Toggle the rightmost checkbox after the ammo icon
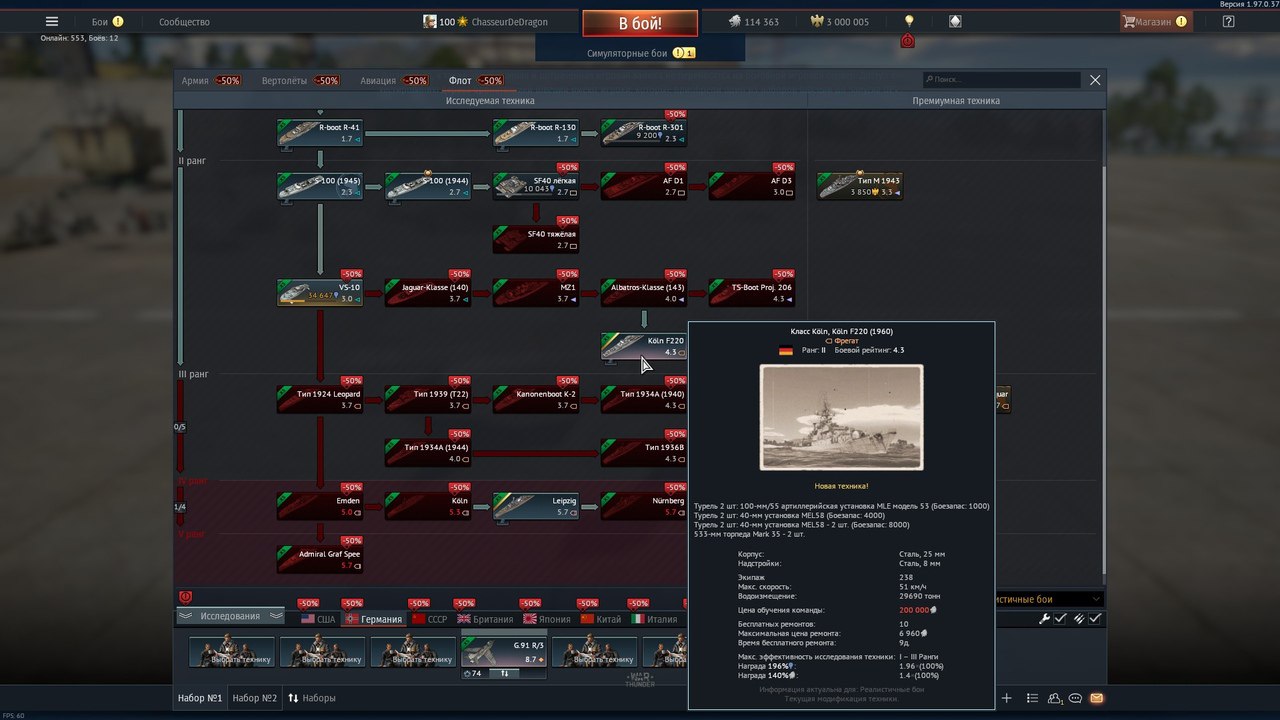Screen dimensions: 1280x720 click(x=1095, y=619)
